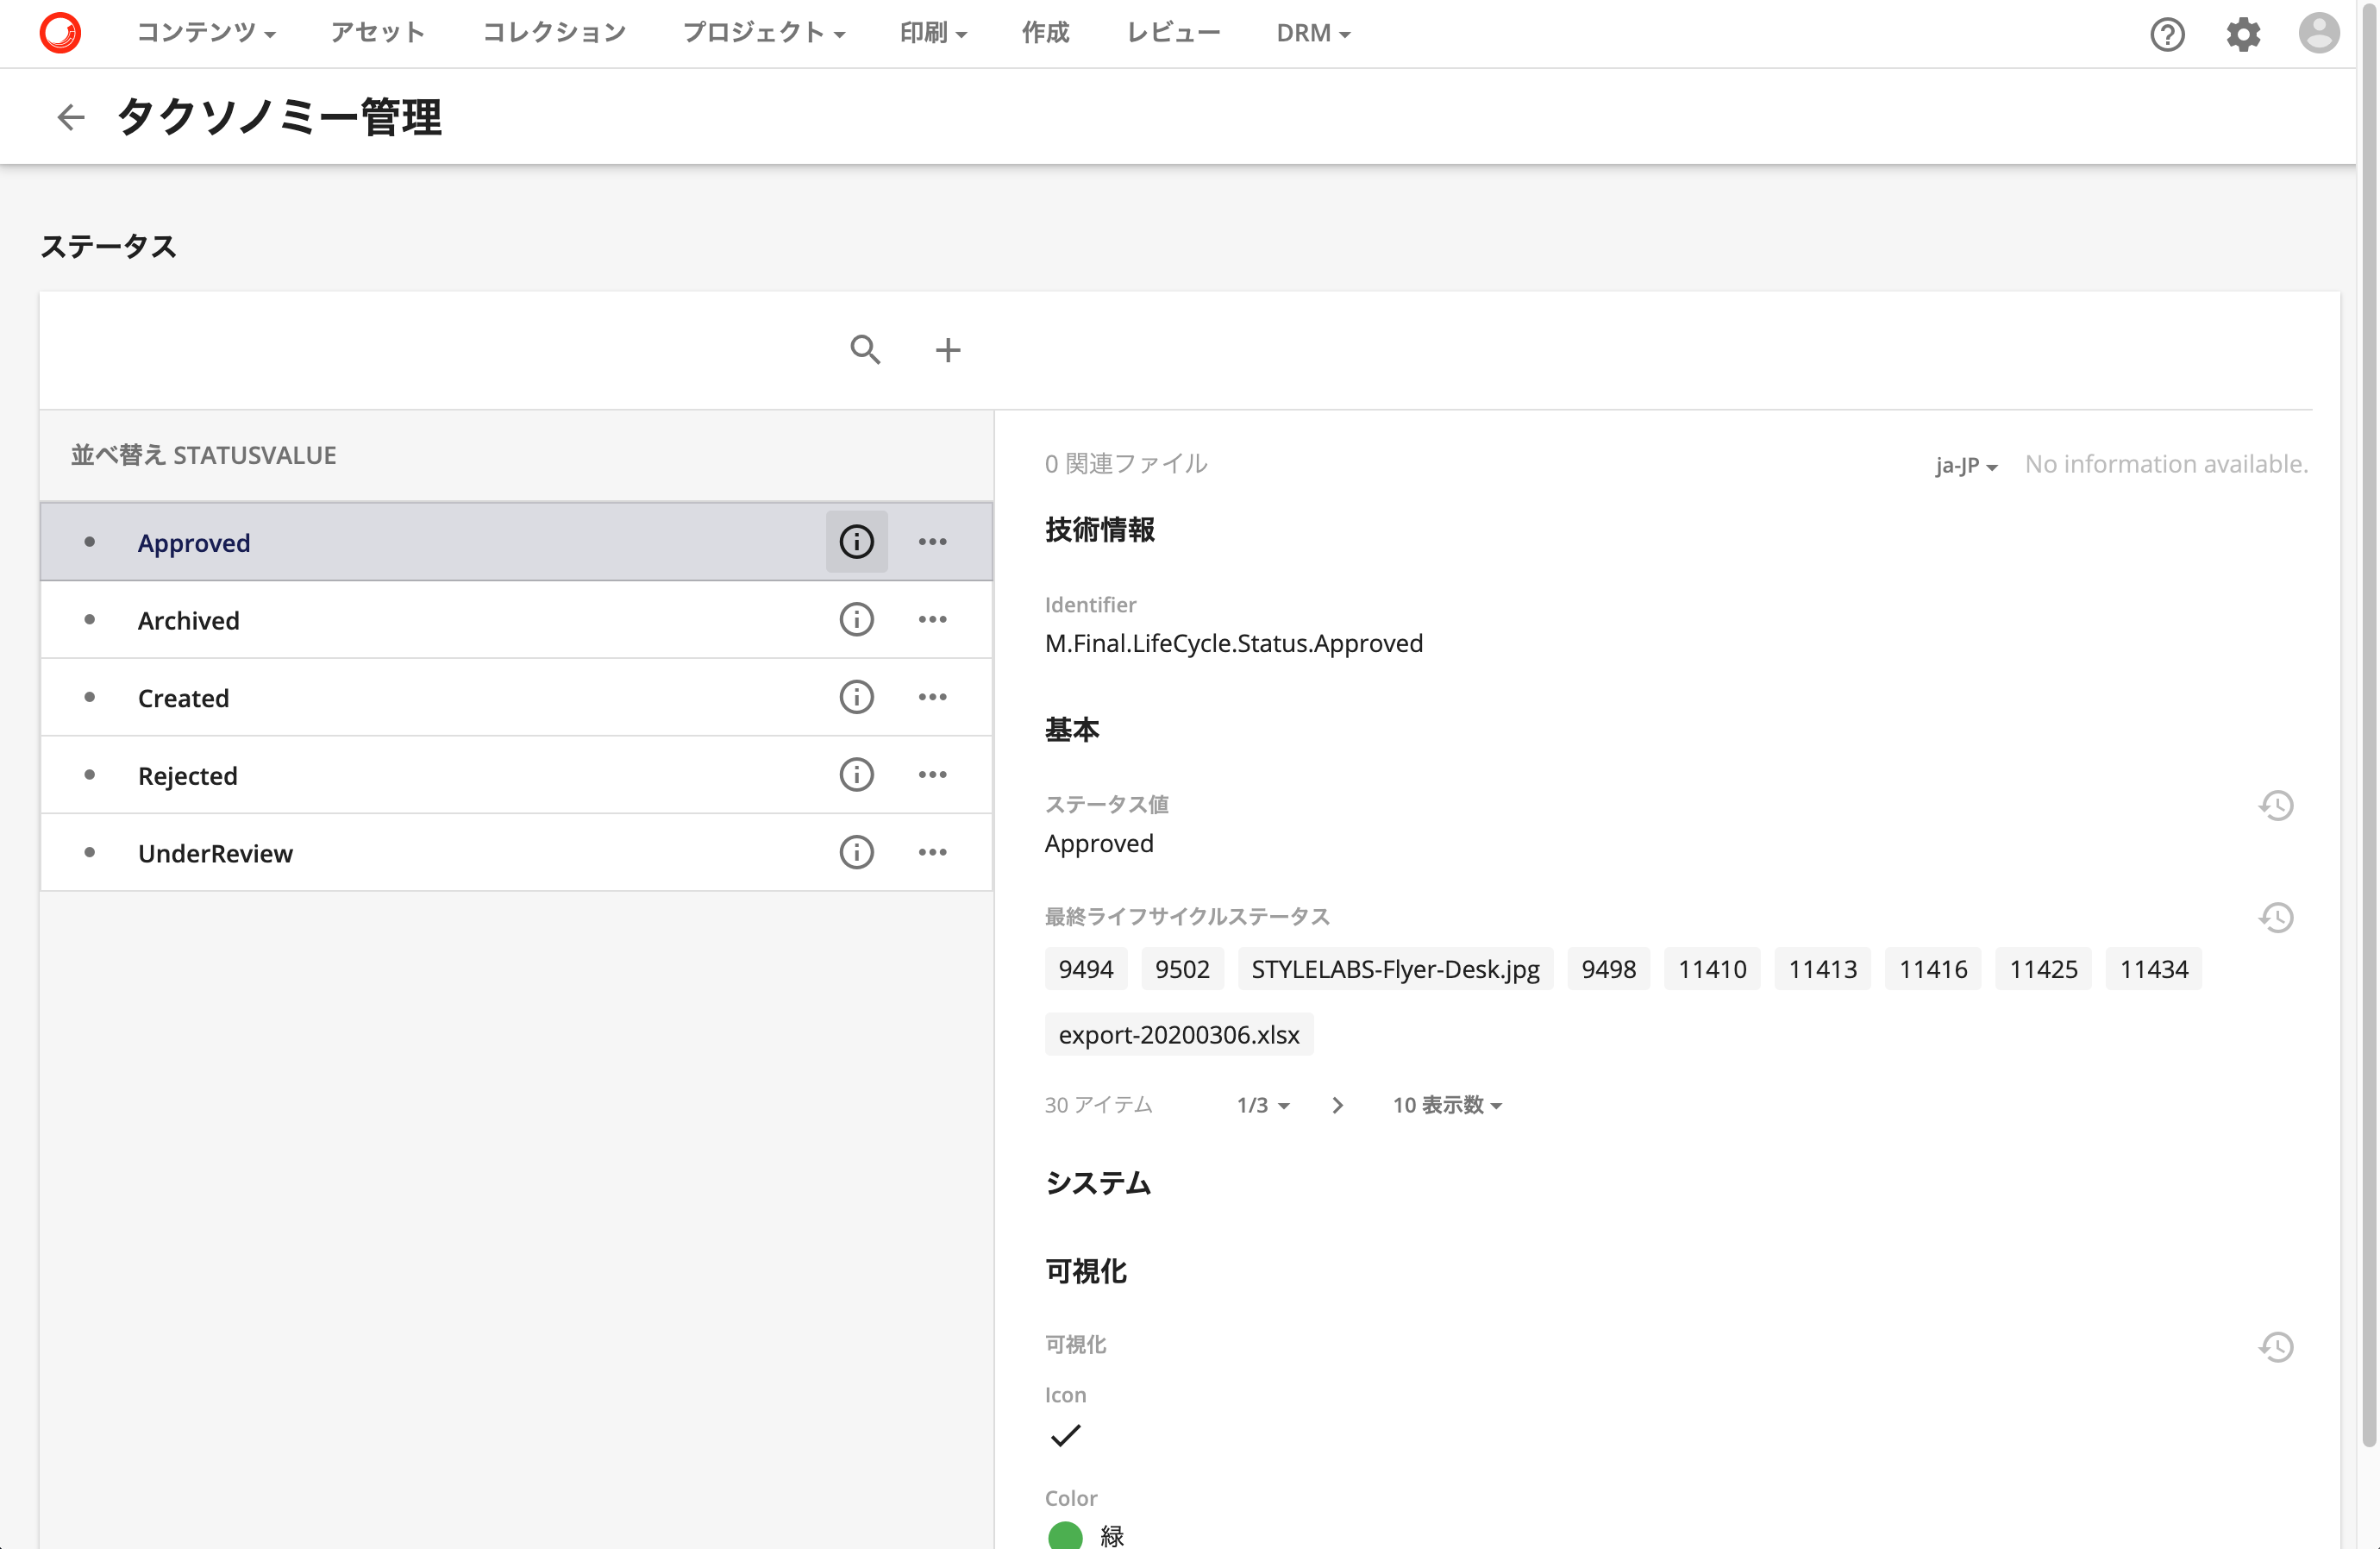Open the help question mark icon
This screenshot has height=1549, width=2380.
tap(2167, 34)
